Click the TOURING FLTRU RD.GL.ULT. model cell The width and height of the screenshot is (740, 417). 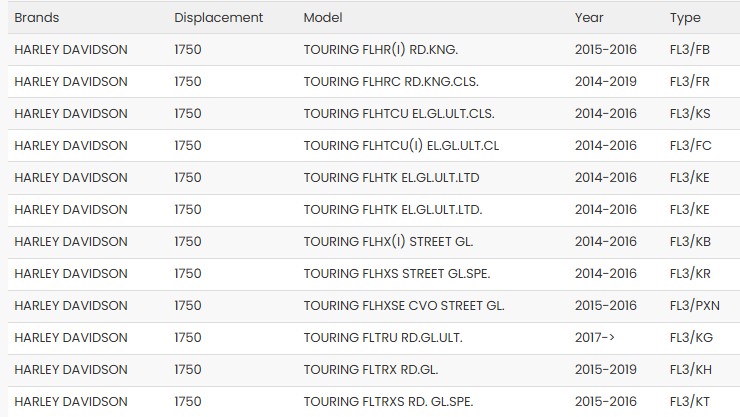[x=383, y=338]
